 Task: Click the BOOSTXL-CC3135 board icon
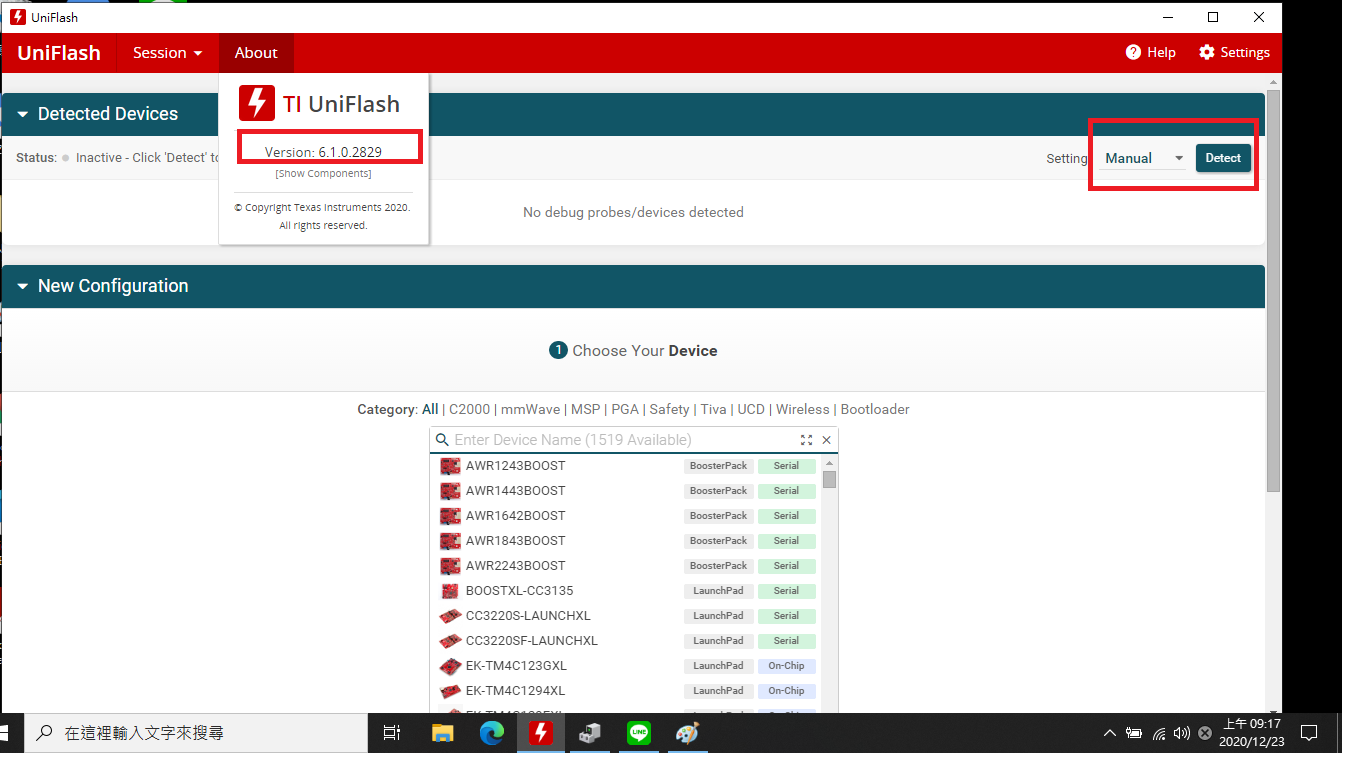click(450, 591)
